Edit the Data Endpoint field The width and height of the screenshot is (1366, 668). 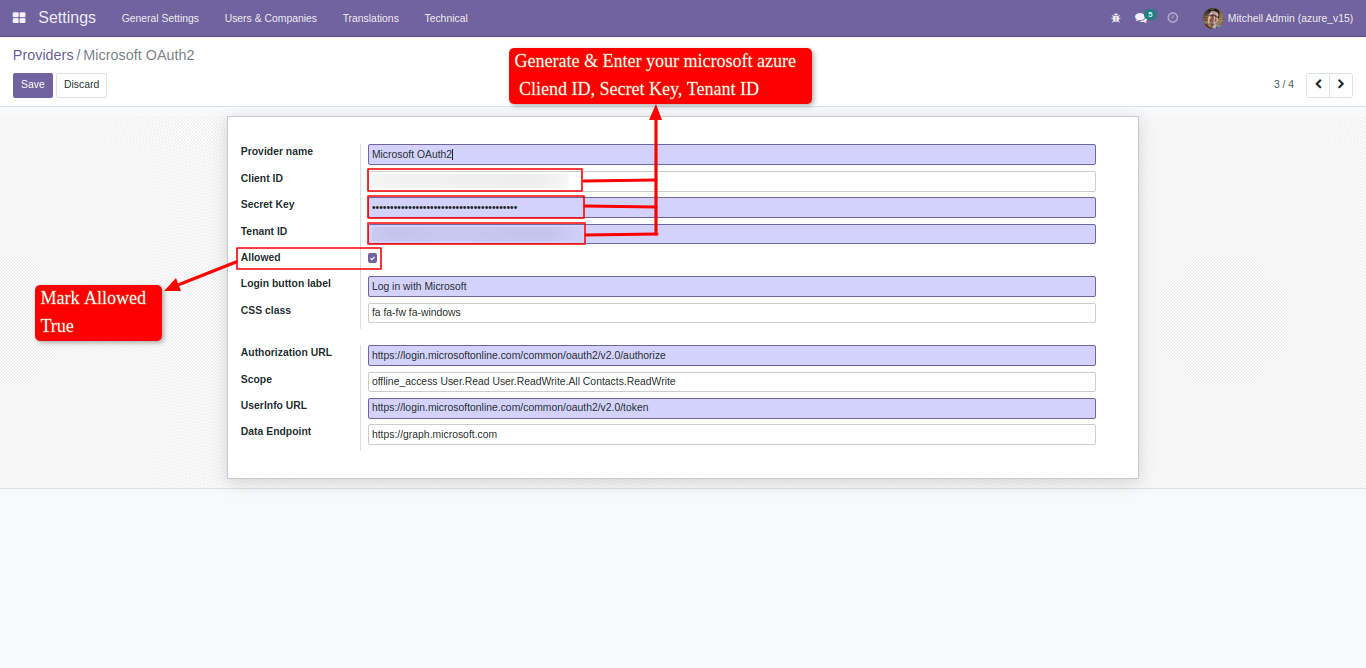pos(732,435)
